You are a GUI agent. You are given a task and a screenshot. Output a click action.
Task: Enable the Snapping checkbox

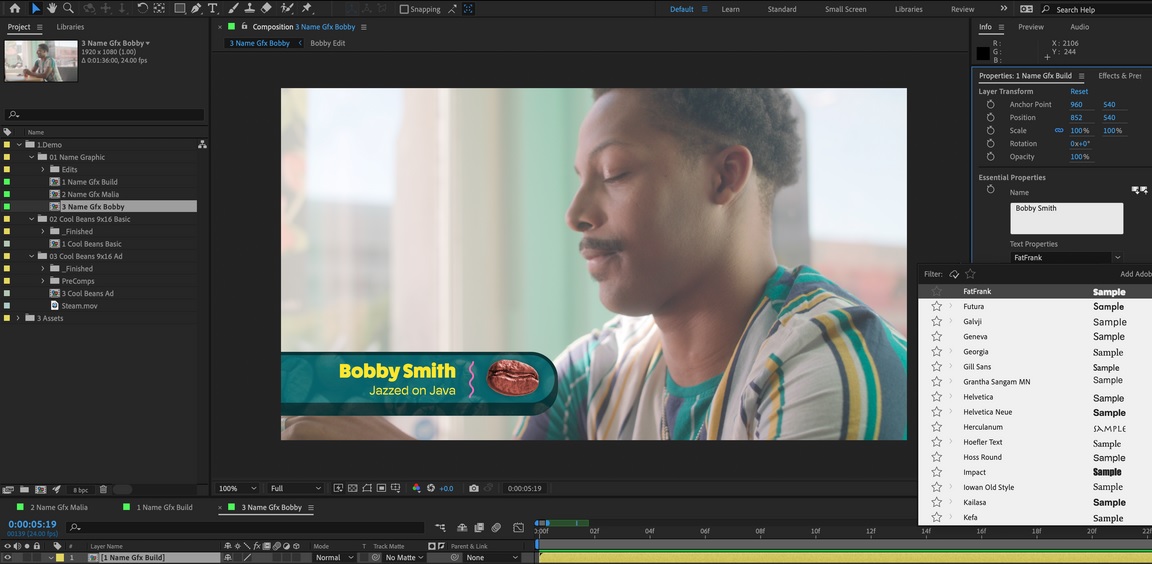click(404, 9)
